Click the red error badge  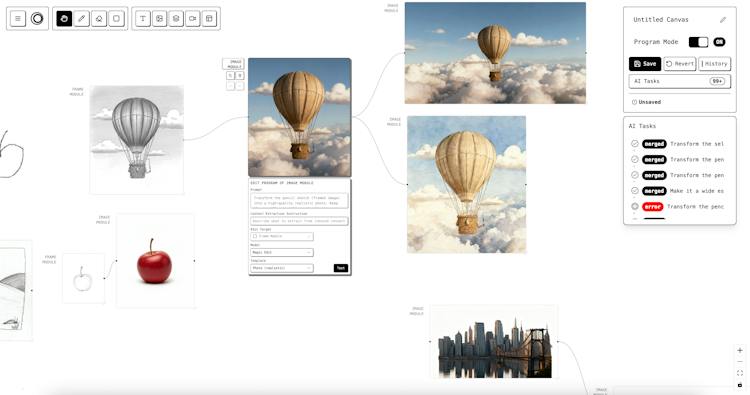click(652, 207)
